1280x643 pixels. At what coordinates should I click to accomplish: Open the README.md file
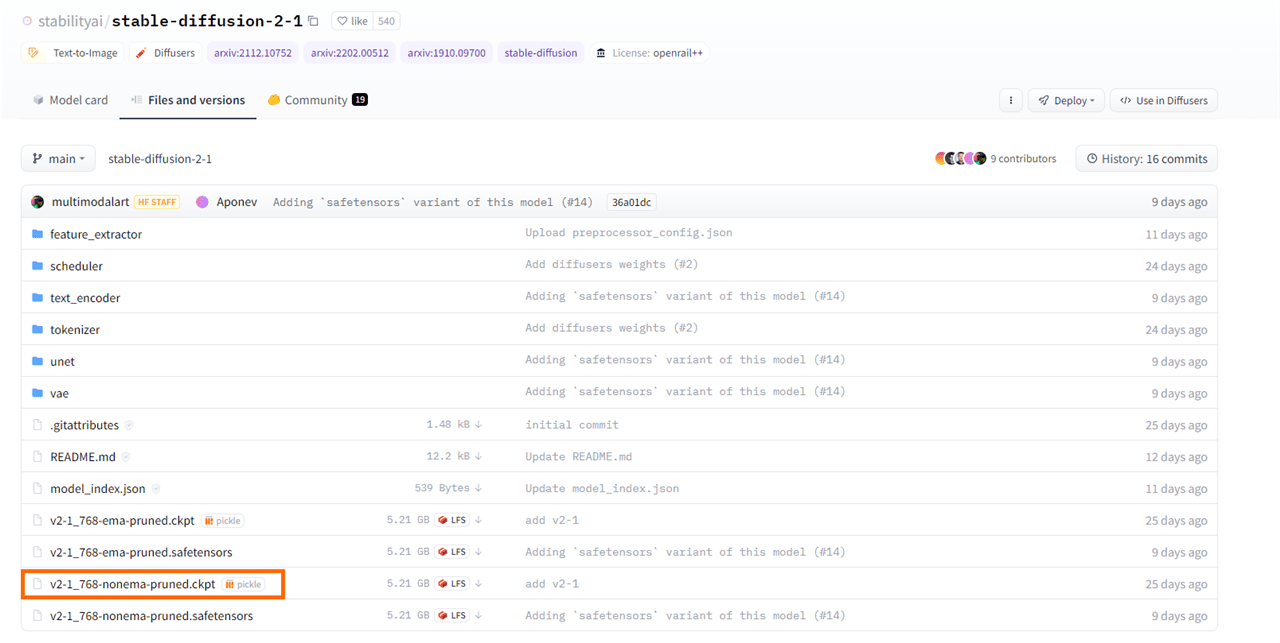pos(83,457)
